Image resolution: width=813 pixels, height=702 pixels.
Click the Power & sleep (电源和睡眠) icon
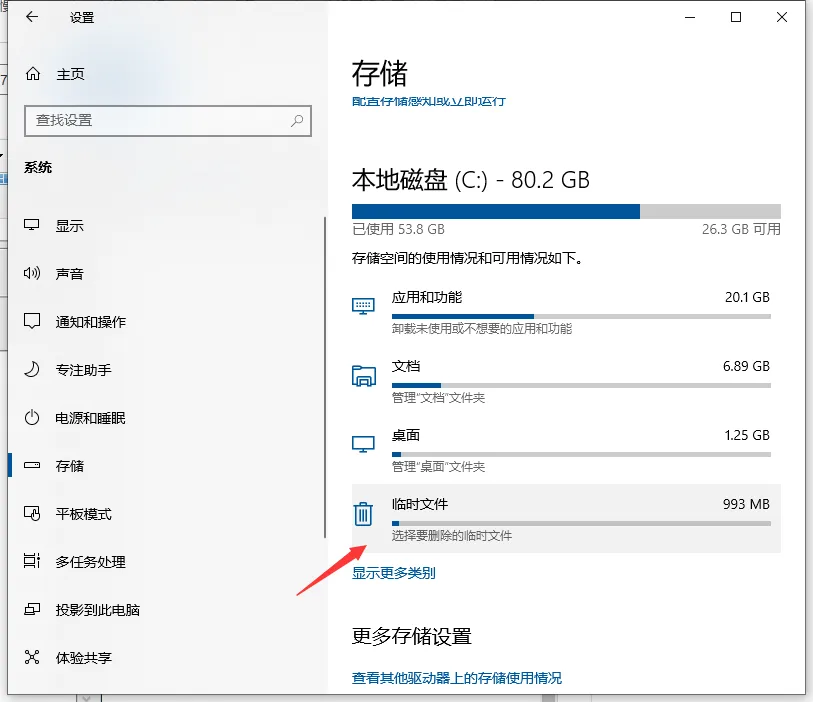coord(32,418)
